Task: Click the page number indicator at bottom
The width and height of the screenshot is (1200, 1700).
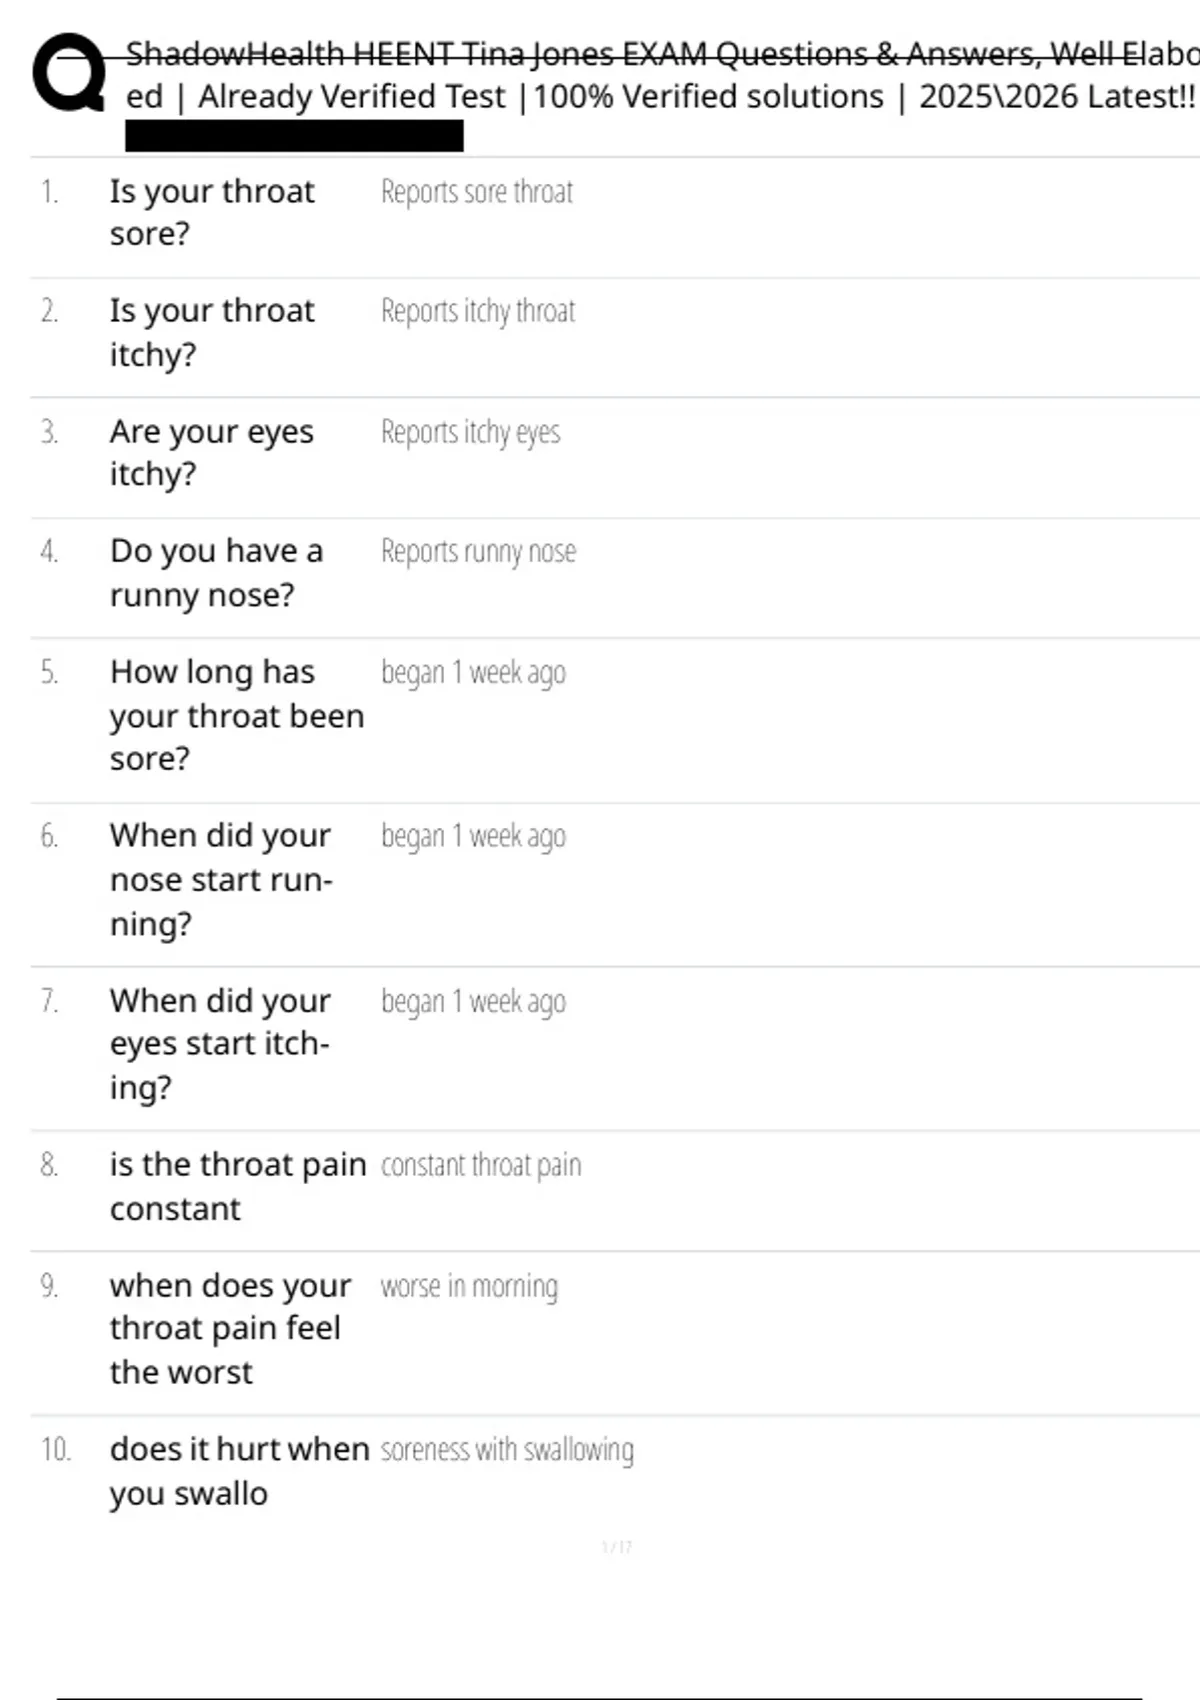Action: [x=616, y=1547]
